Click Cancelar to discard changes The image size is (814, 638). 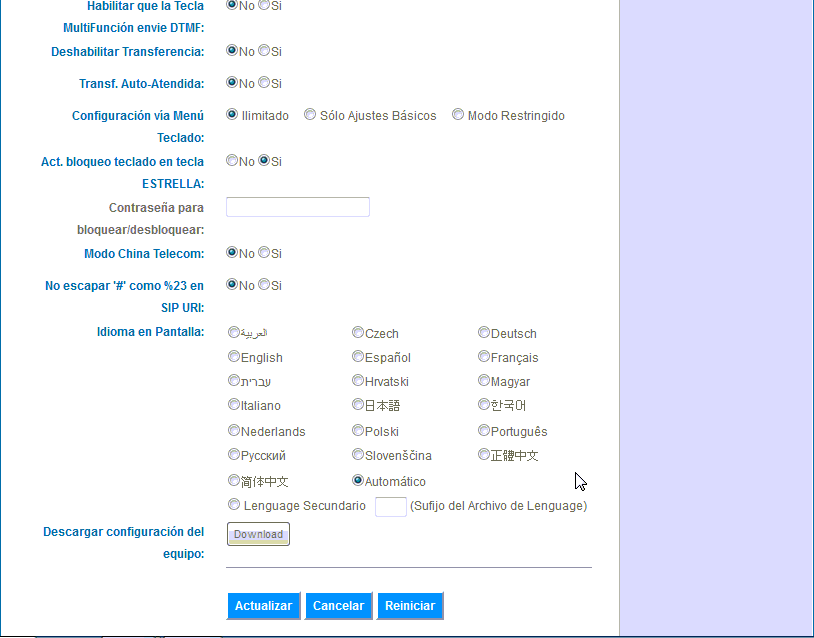[x=338, y=605]
